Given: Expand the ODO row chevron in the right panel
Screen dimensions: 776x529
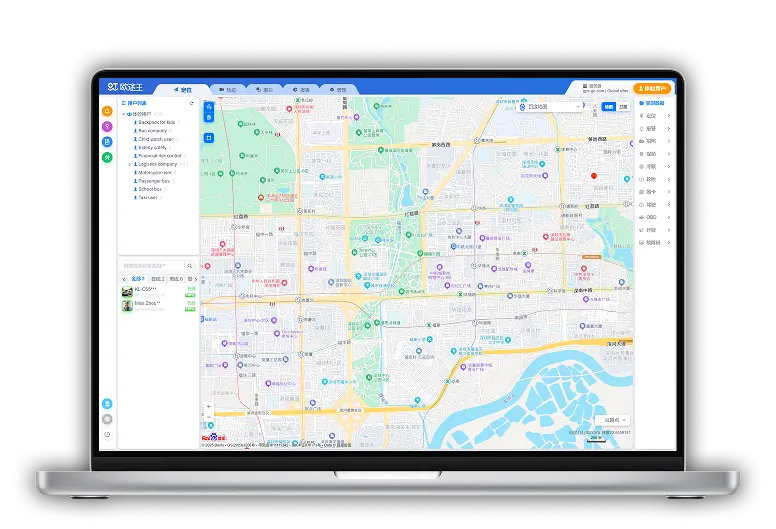Looking at the screenshot, I should click(x=669, y=217).
